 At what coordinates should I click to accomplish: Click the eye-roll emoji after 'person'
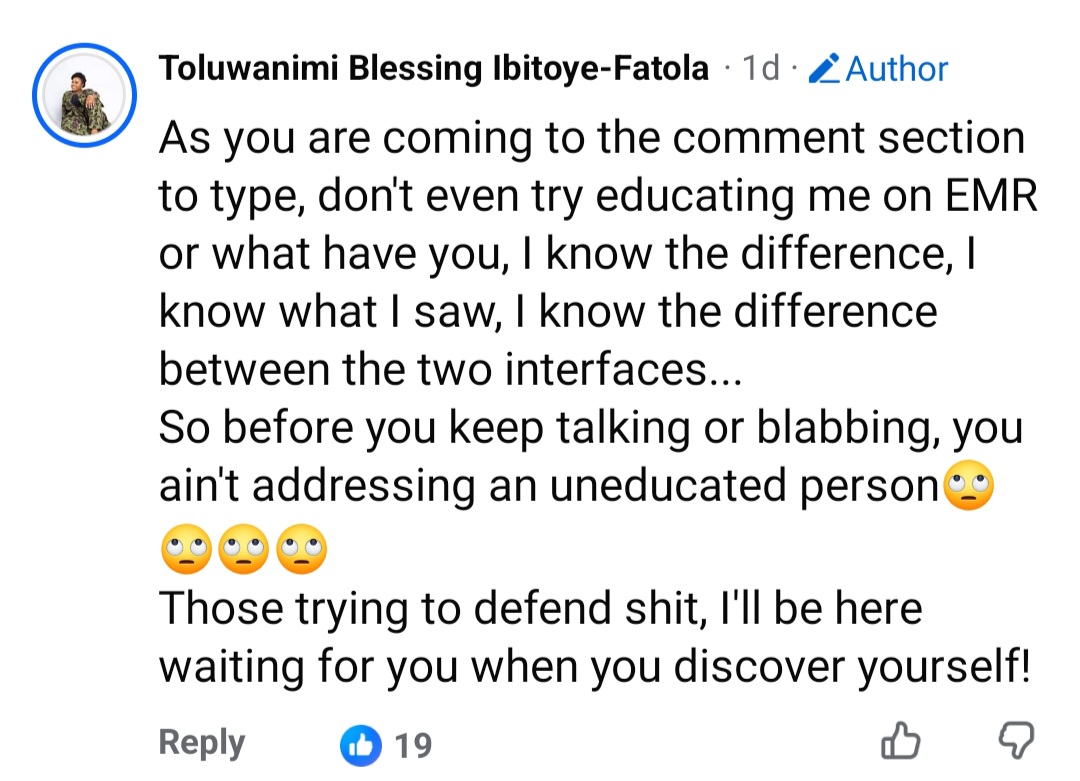(969, 485)
